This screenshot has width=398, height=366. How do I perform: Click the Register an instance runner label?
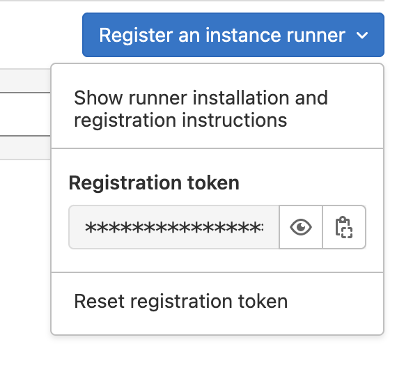[222, 35]
